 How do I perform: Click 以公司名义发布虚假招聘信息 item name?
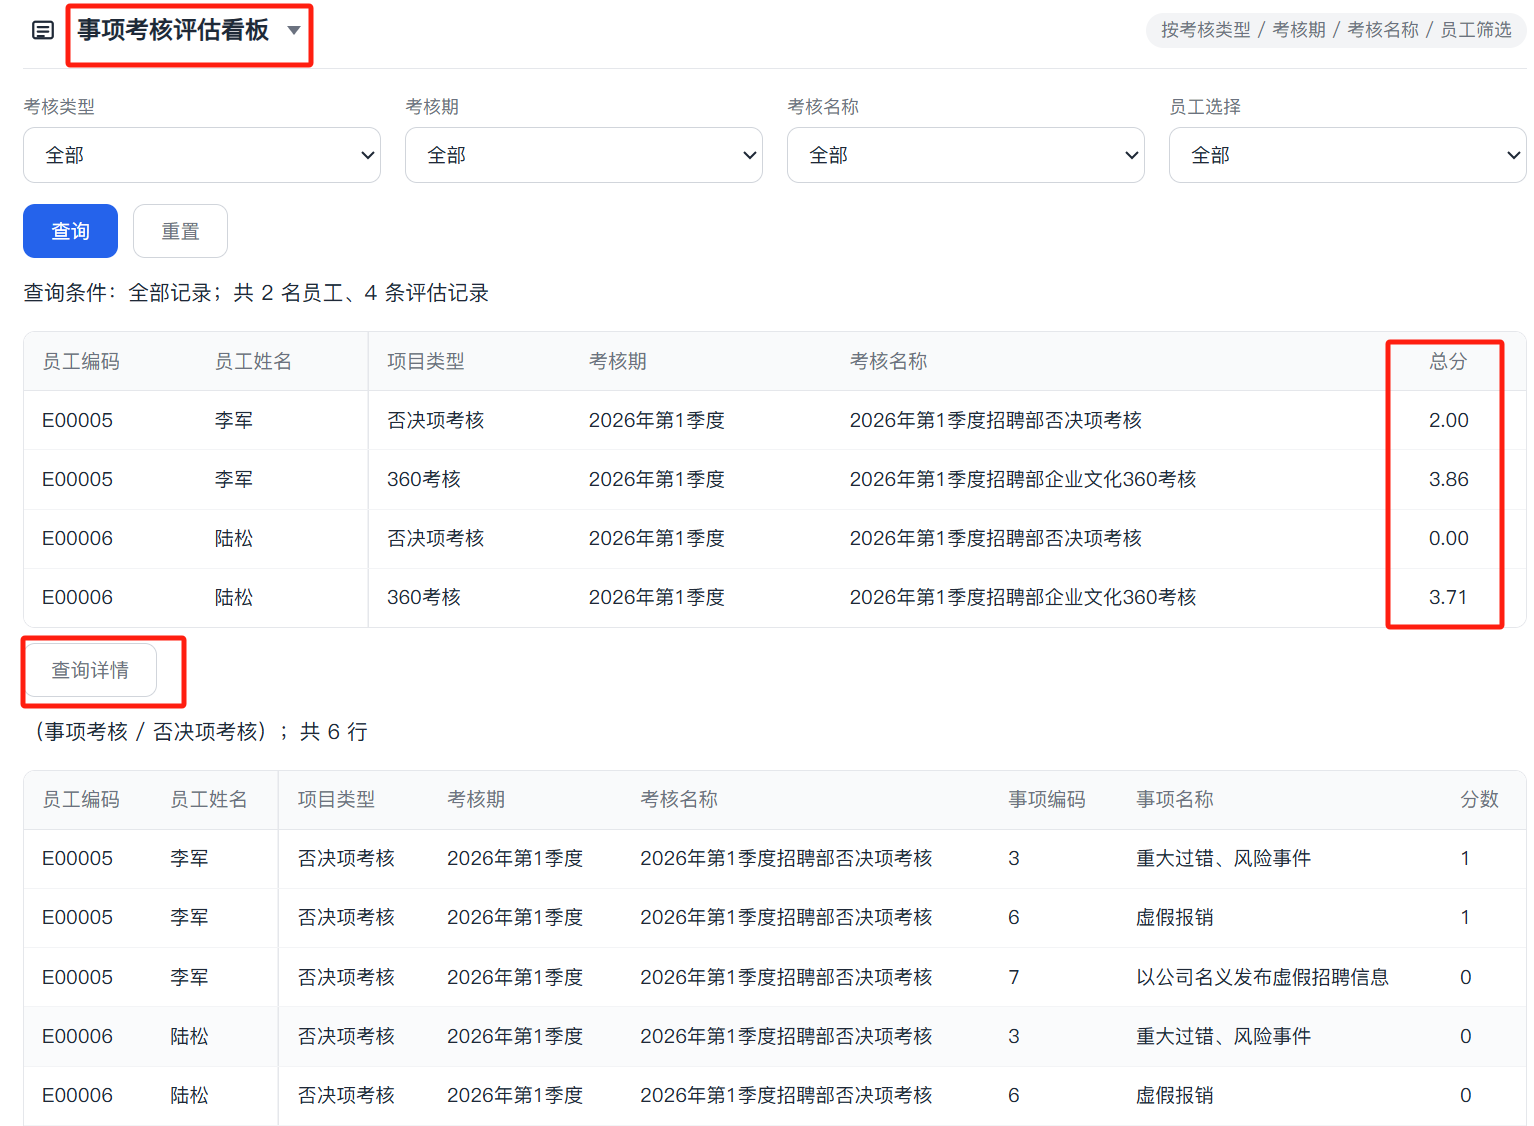1262,977
